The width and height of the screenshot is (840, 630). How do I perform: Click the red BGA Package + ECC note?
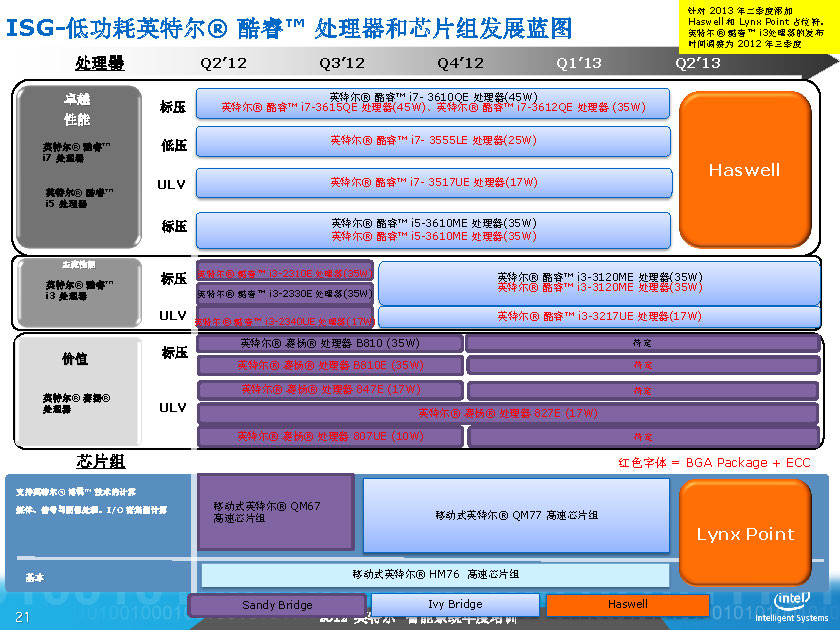point(714,462)
